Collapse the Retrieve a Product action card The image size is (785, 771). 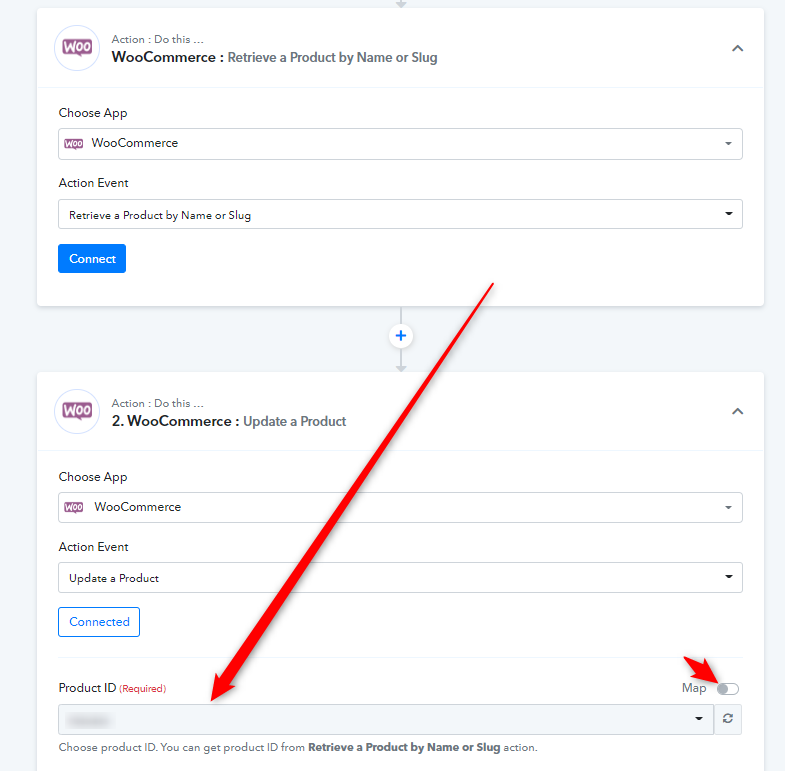[737, 49]
